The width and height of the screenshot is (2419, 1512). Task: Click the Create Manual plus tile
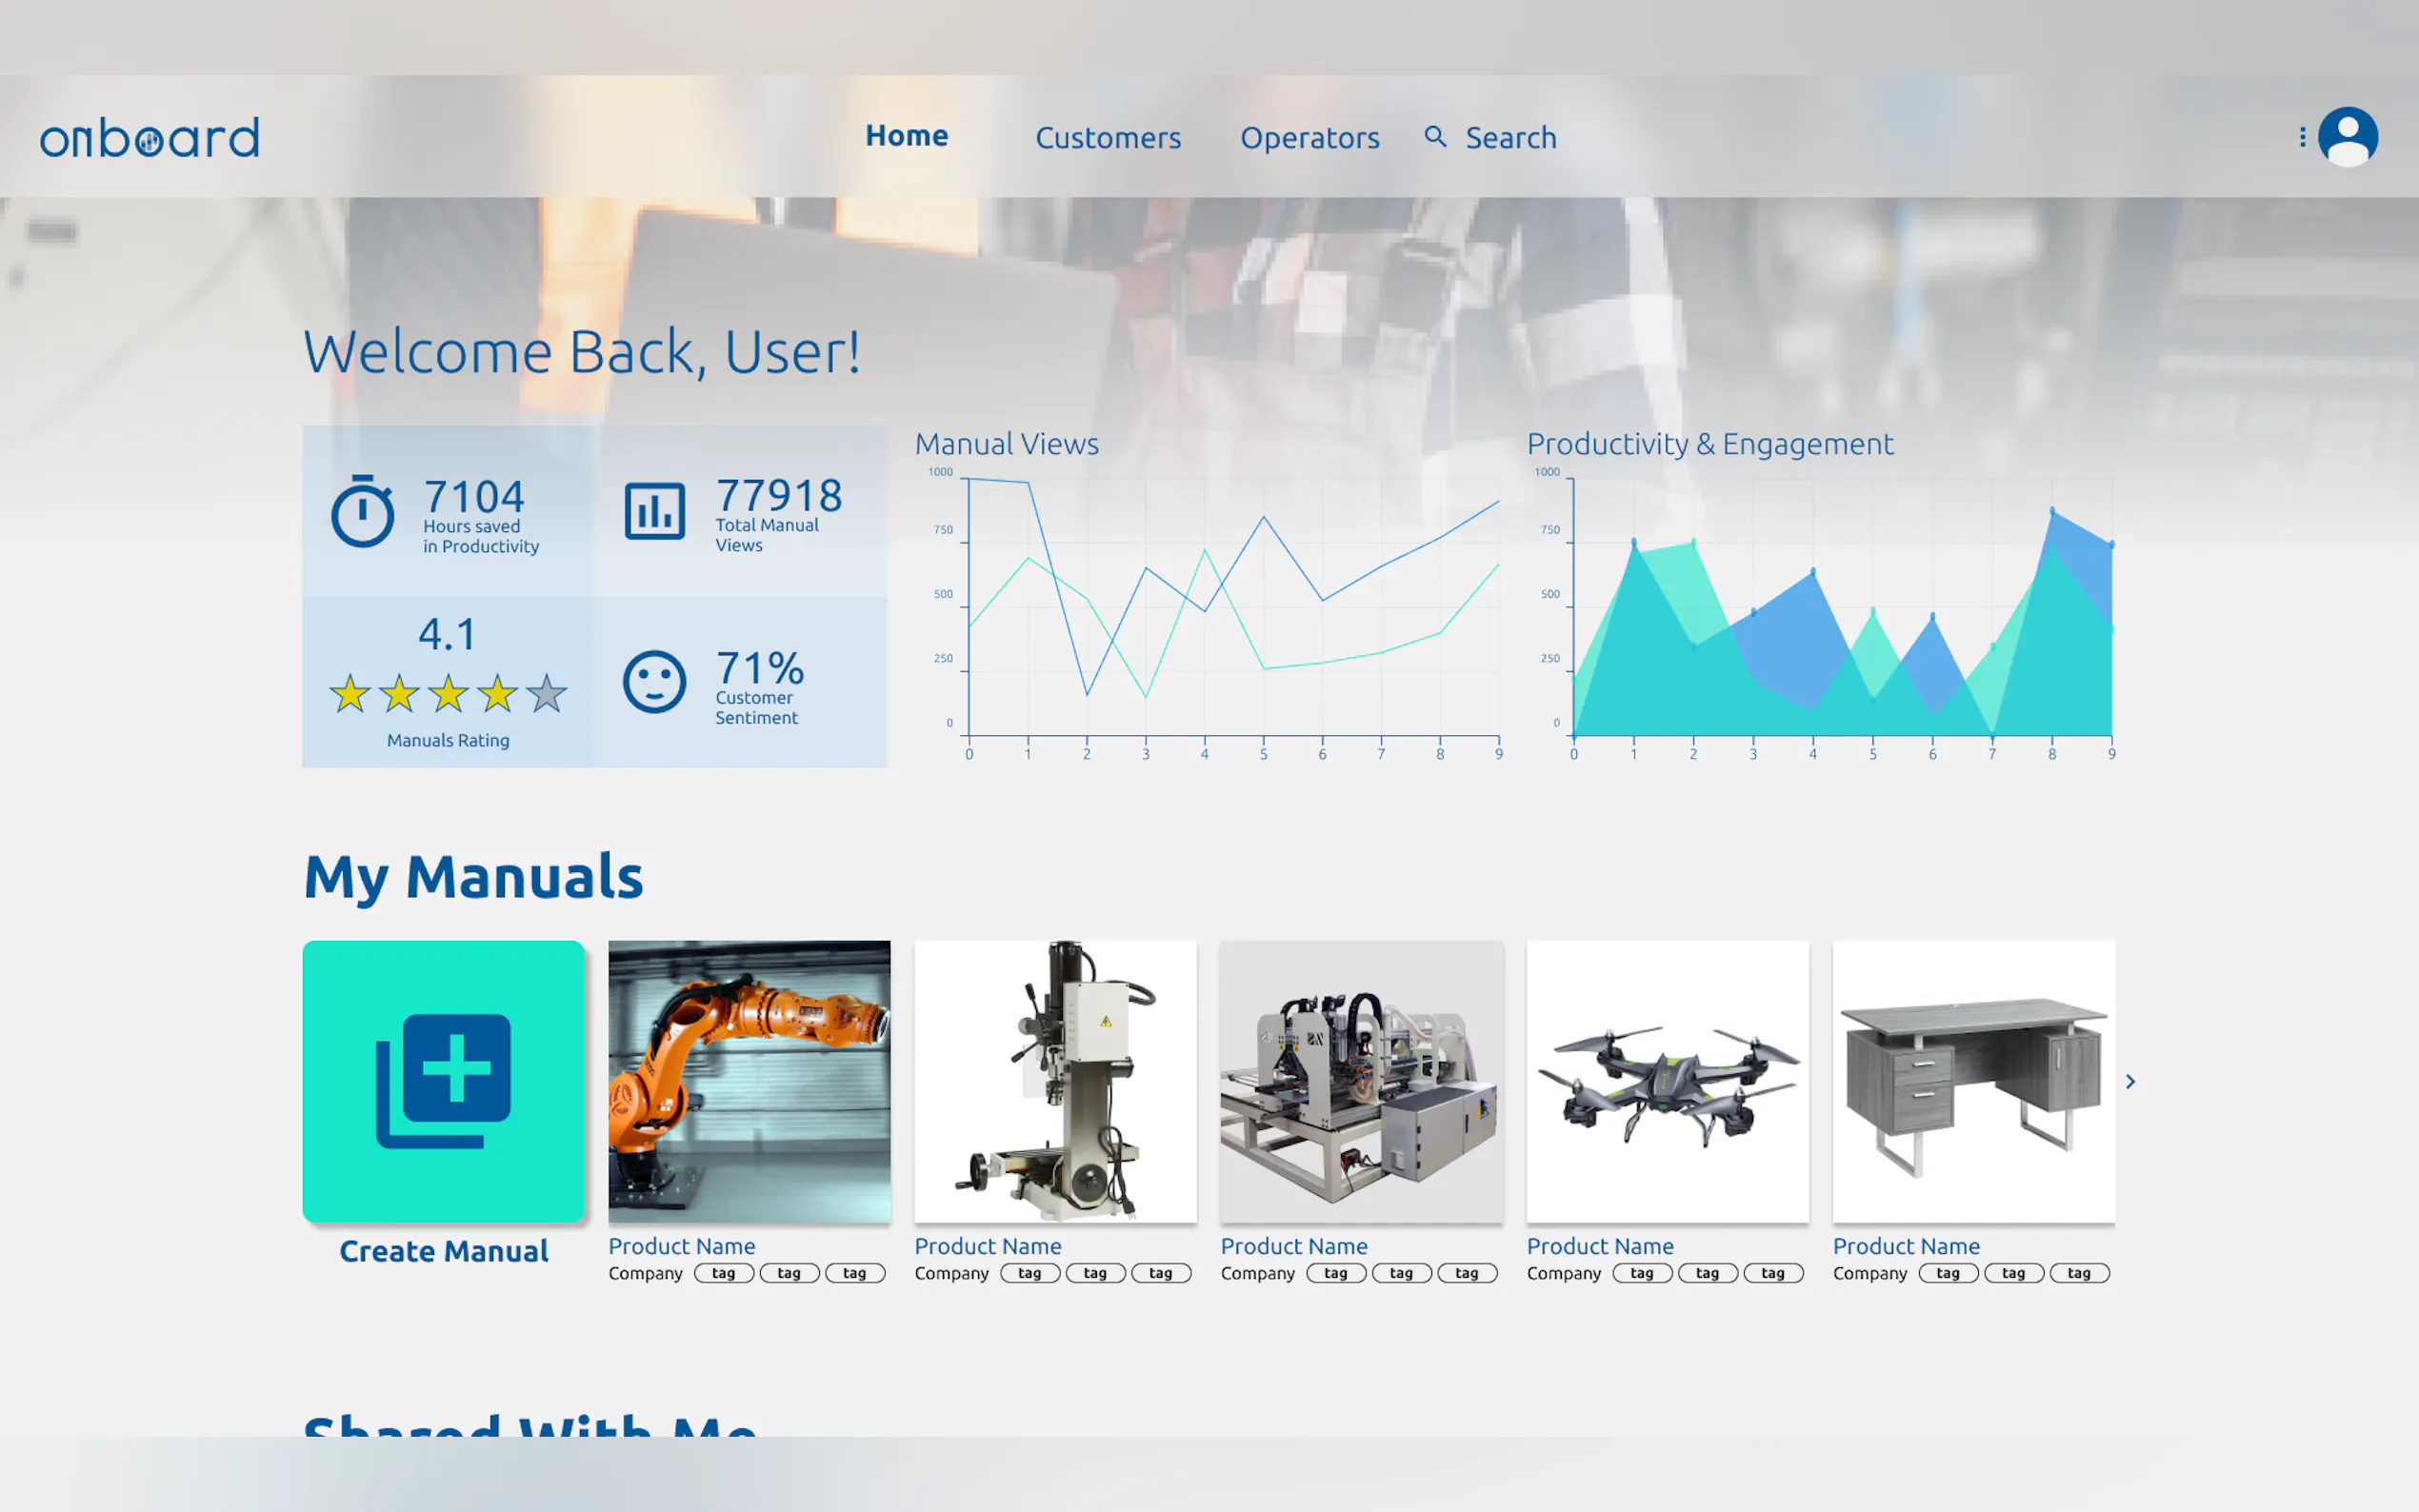click(443, 1081)
